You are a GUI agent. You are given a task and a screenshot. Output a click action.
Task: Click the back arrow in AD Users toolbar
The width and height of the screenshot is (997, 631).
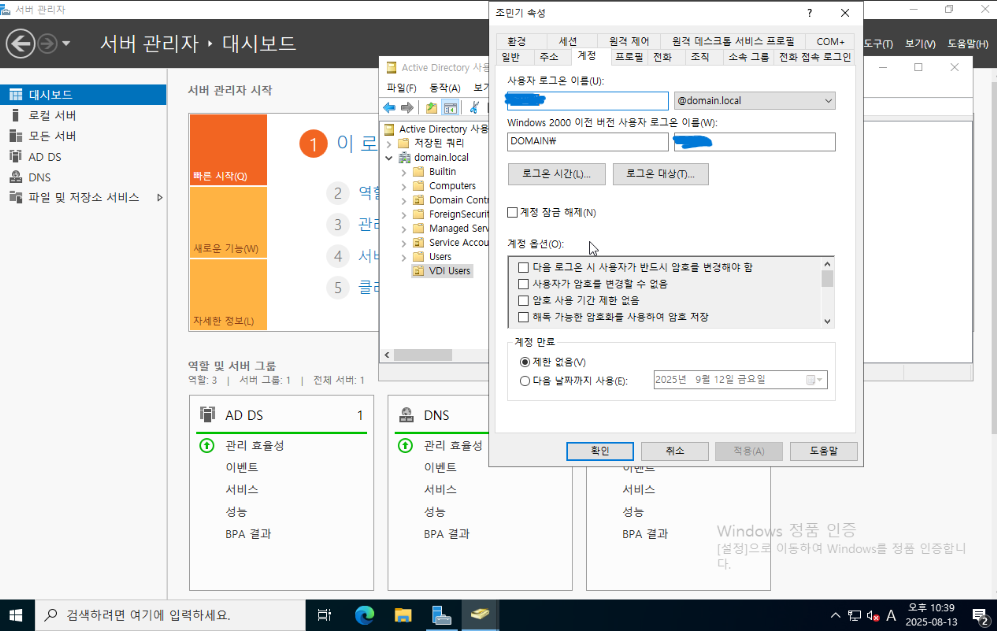(389, 108)
